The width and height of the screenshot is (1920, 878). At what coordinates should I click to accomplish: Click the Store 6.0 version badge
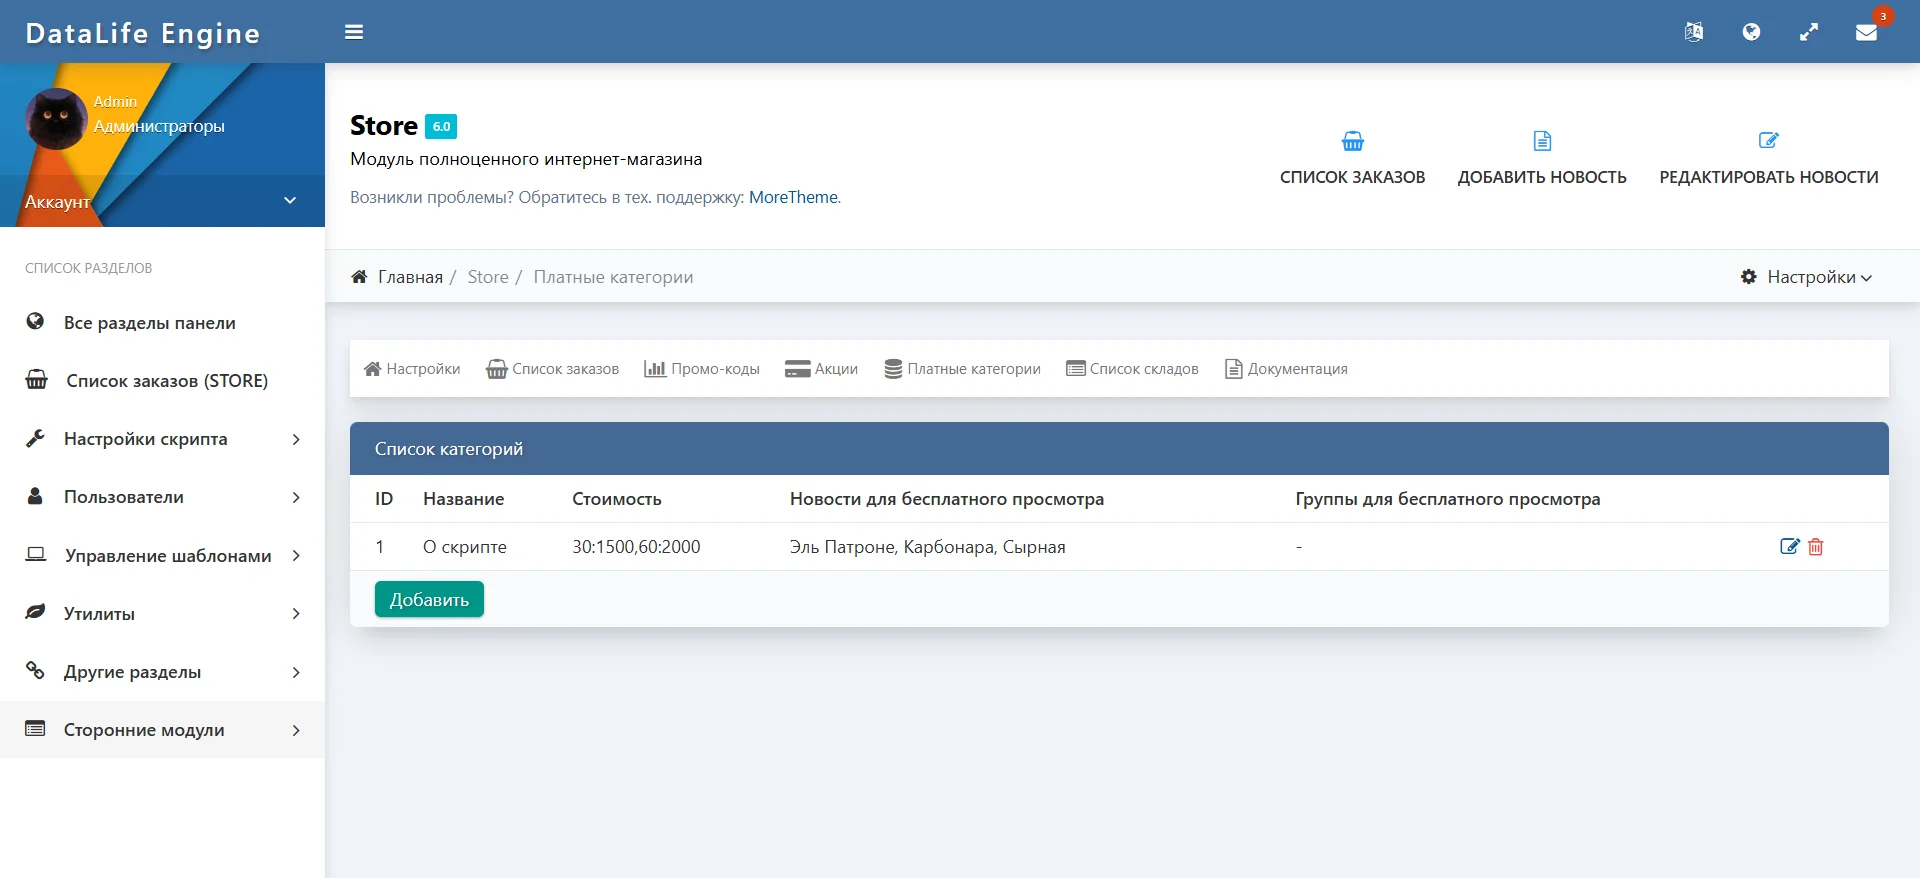click(441, 126)
